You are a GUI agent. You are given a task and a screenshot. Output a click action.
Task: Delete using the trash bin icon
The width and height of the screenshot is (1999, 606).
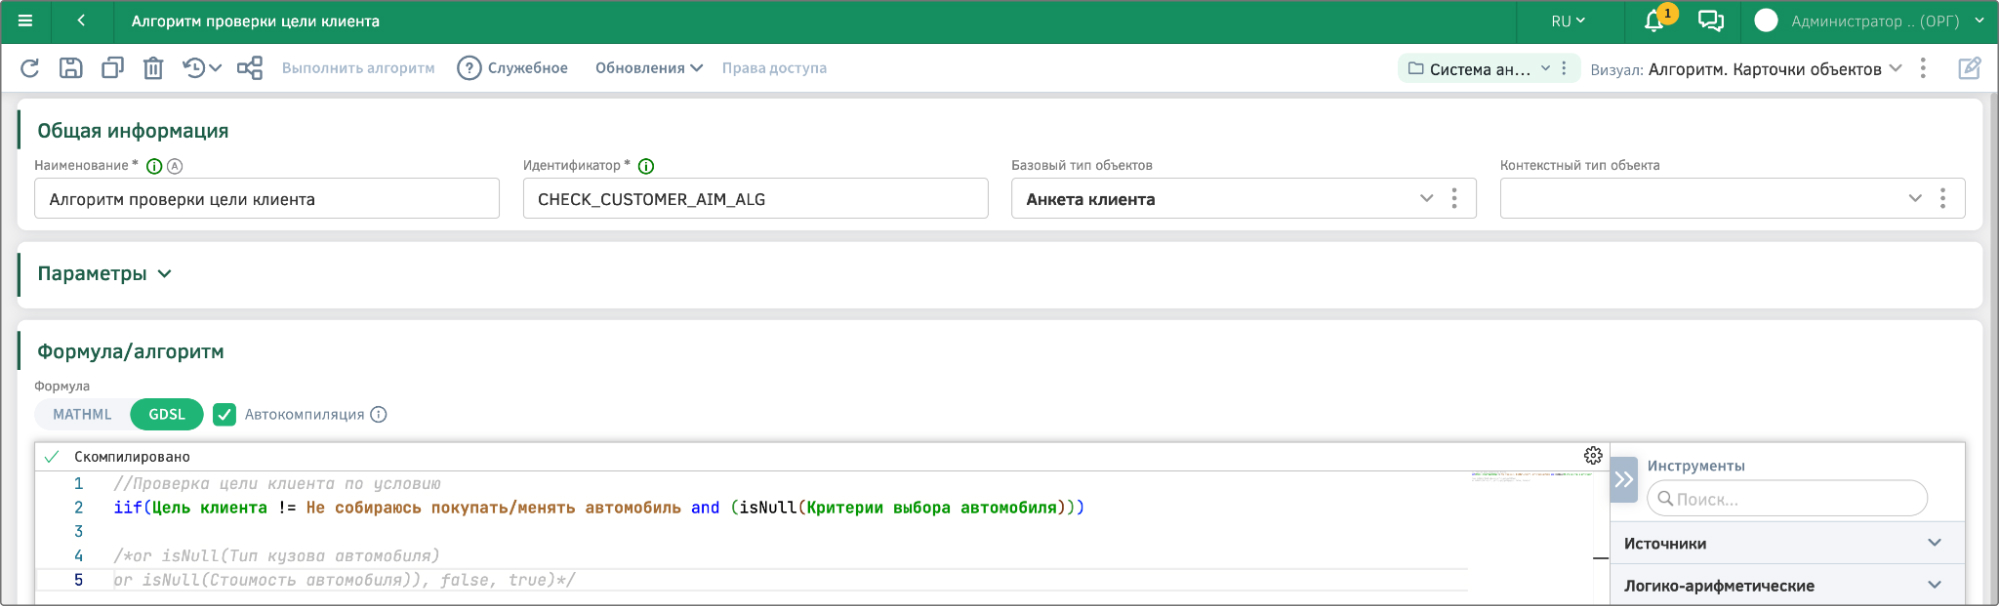click(153, 68)
